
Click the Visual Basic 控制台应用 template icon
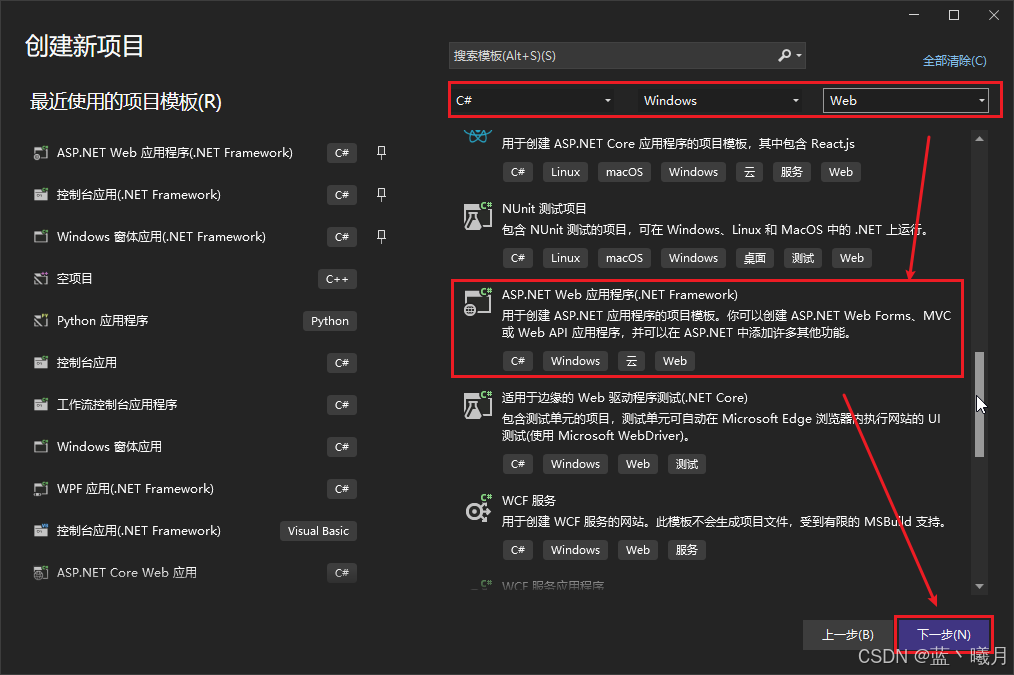(41, 531)
